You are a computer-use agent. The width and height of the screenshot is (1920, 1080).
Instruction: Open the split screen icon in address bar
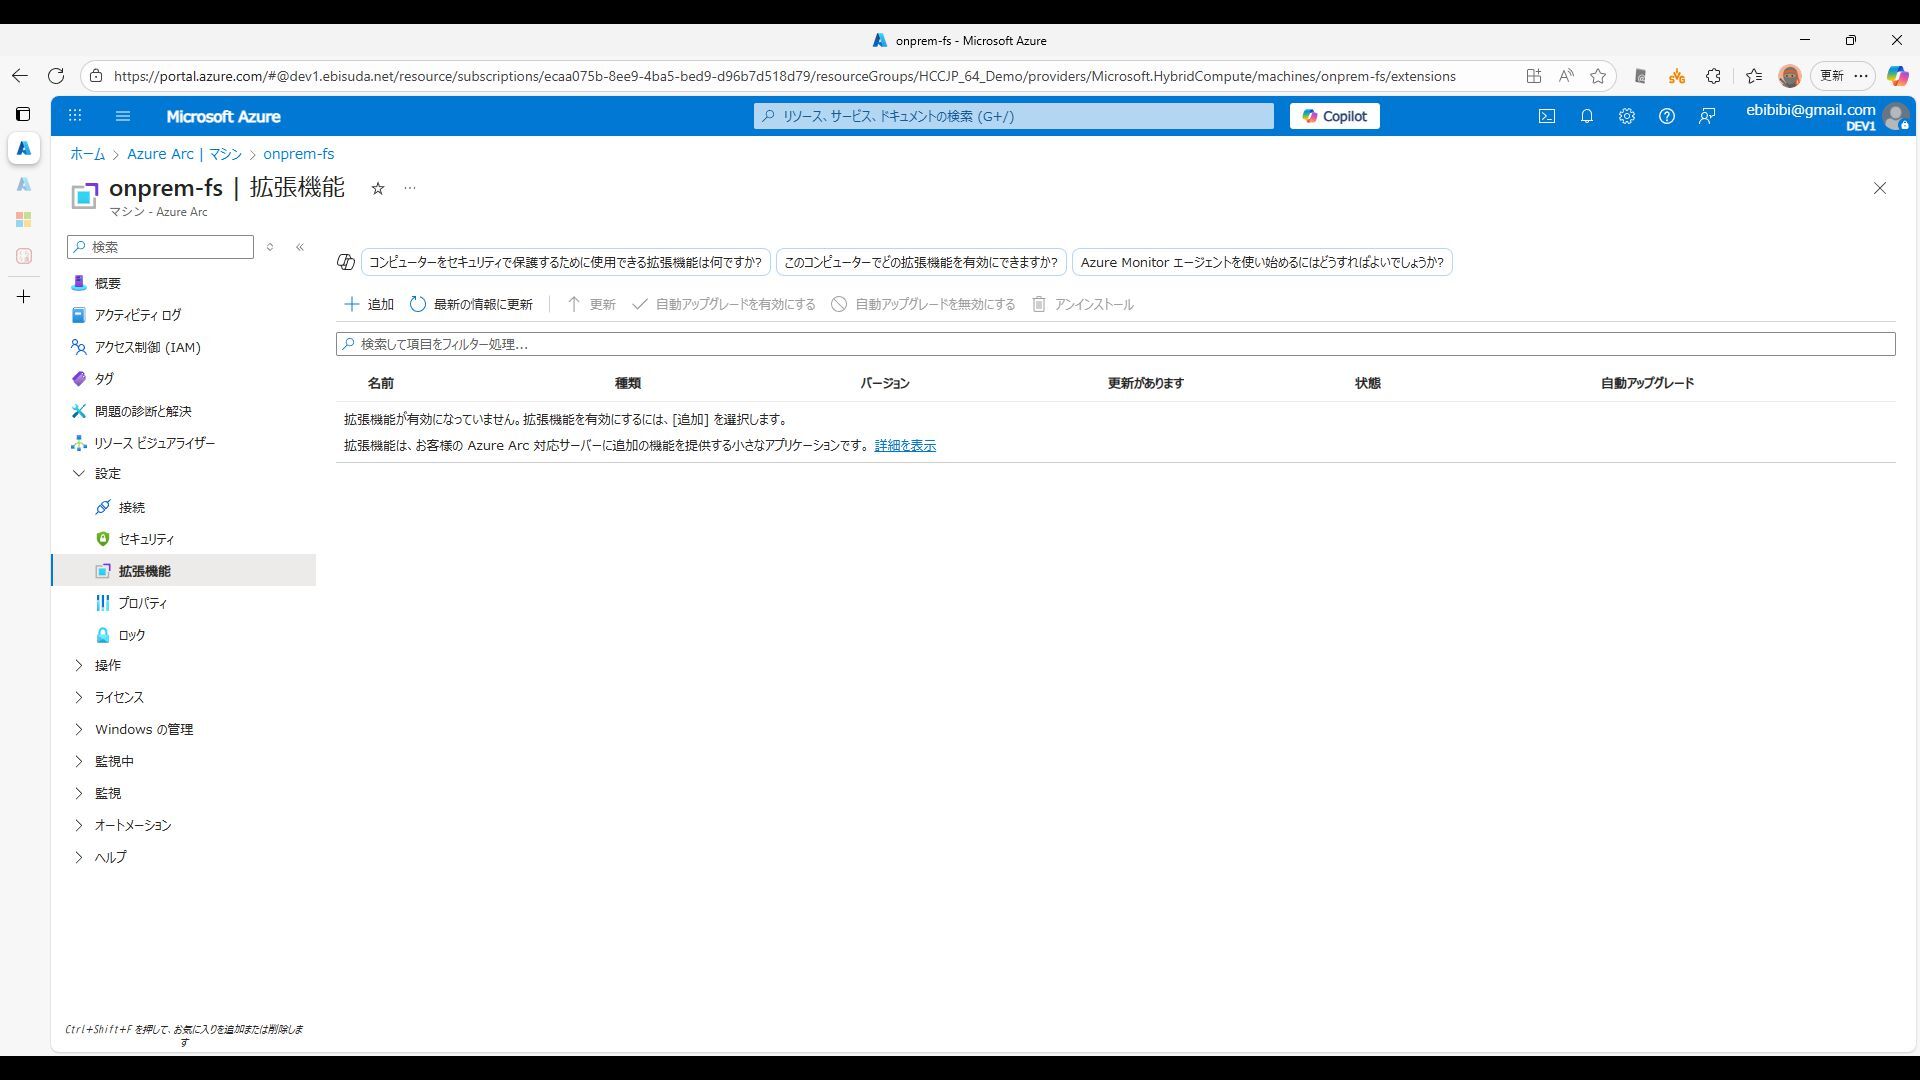click(1533, 76)
